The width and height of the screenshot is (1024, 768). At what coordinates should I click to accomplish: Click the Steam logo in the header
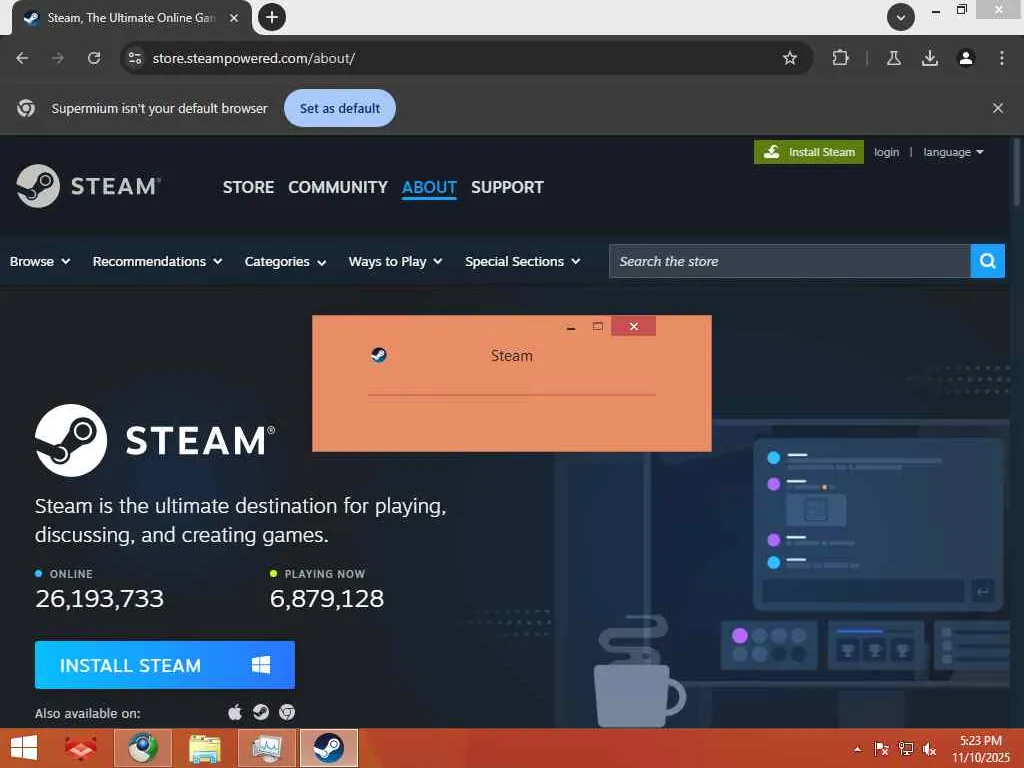click(88, 186)
